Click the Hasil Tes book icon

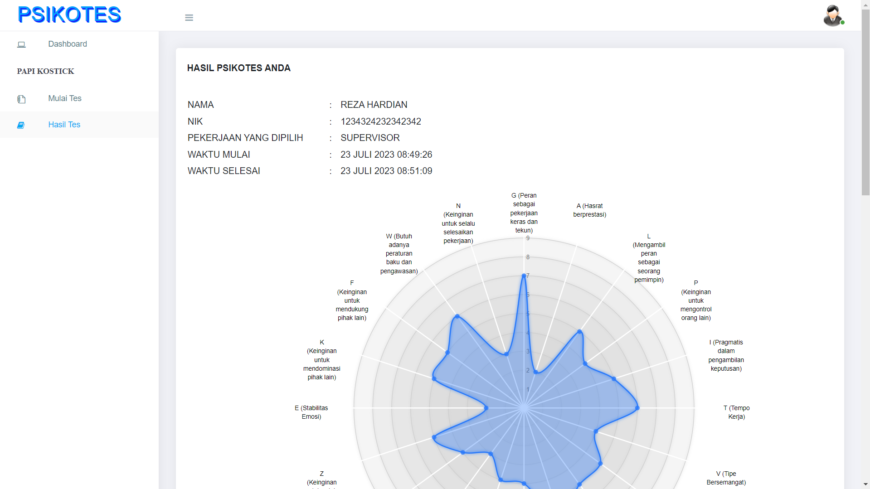pos(21,125)
